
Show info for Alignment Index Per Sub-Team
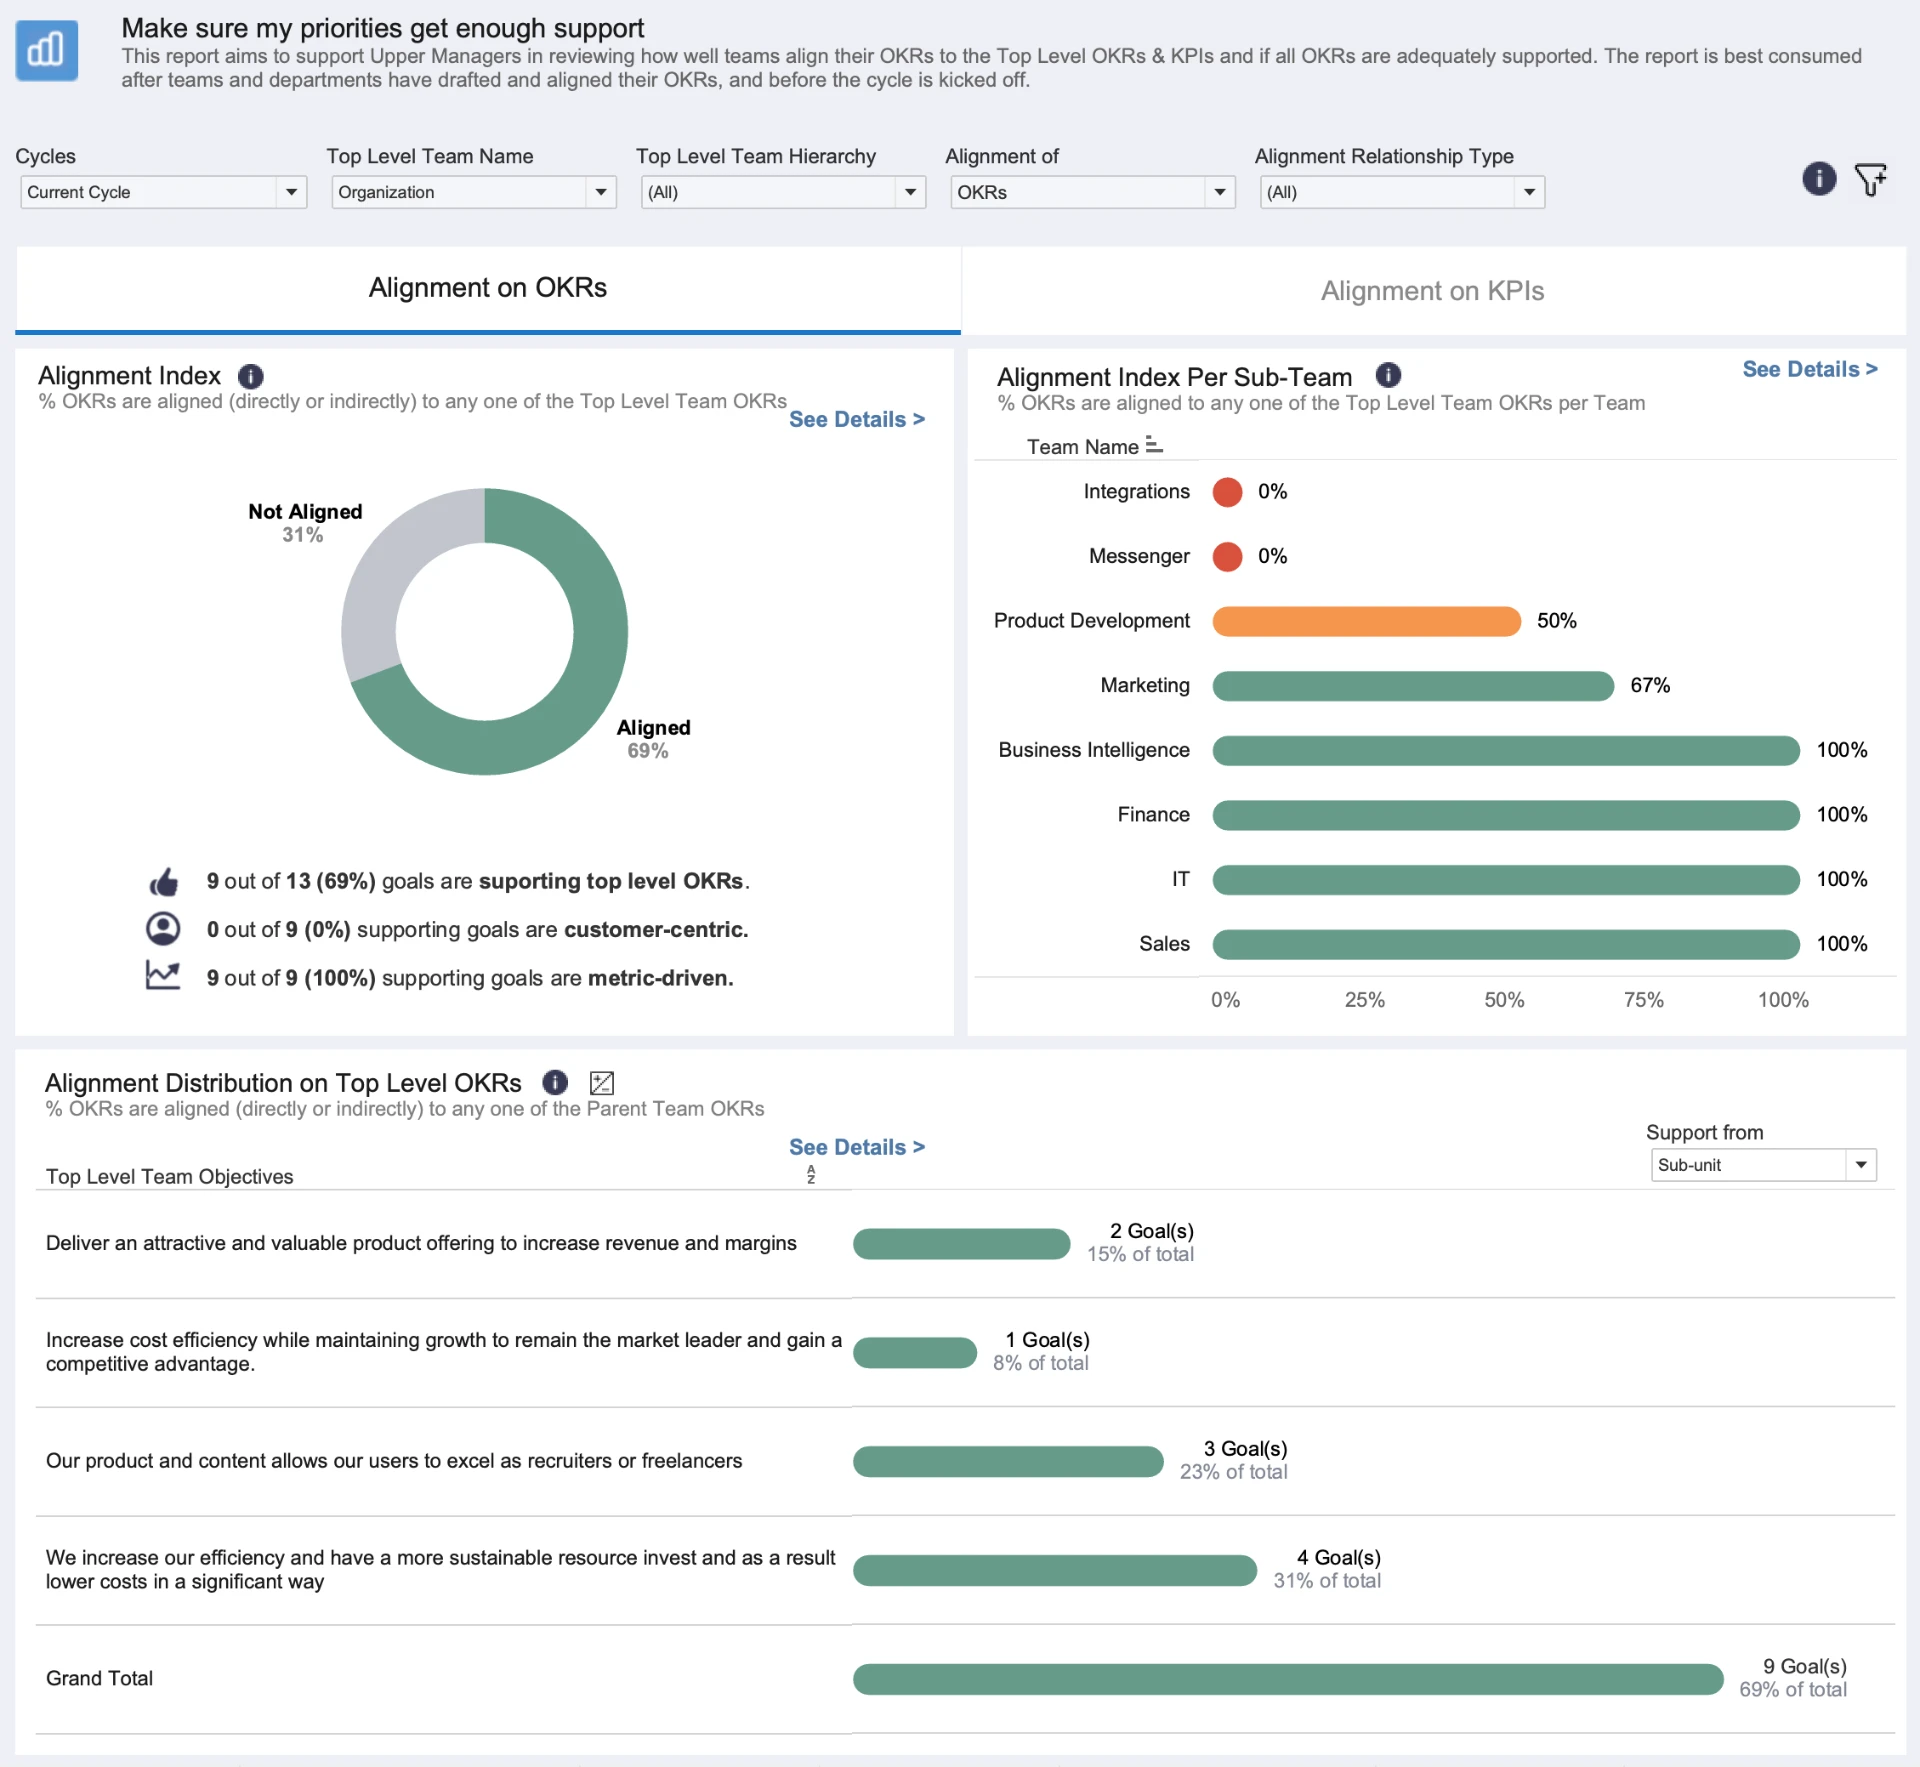(x=1388, y=375)
